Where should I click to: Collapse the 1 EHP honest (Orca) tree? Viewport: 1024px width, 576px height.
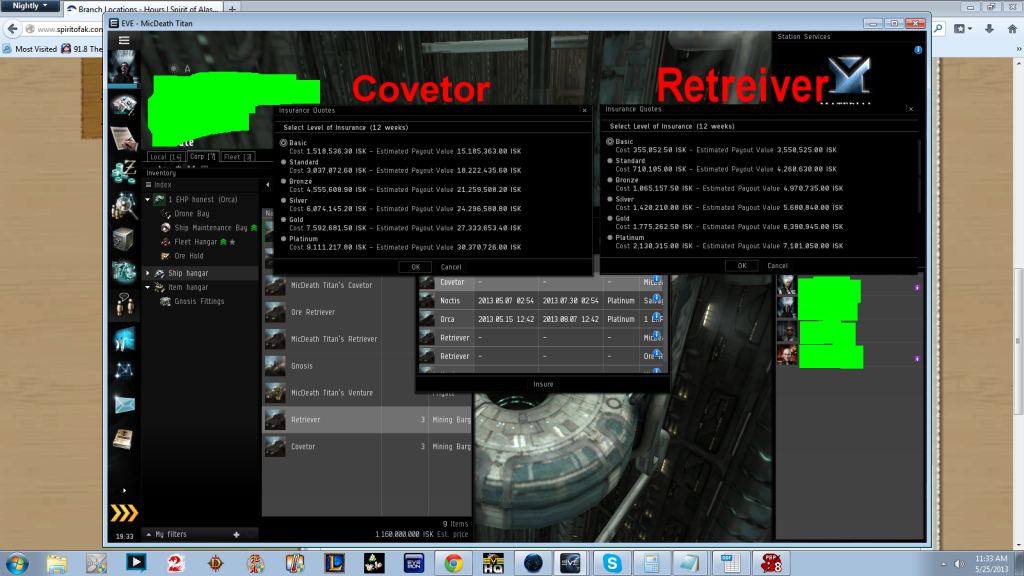click(x=147, y=200)
